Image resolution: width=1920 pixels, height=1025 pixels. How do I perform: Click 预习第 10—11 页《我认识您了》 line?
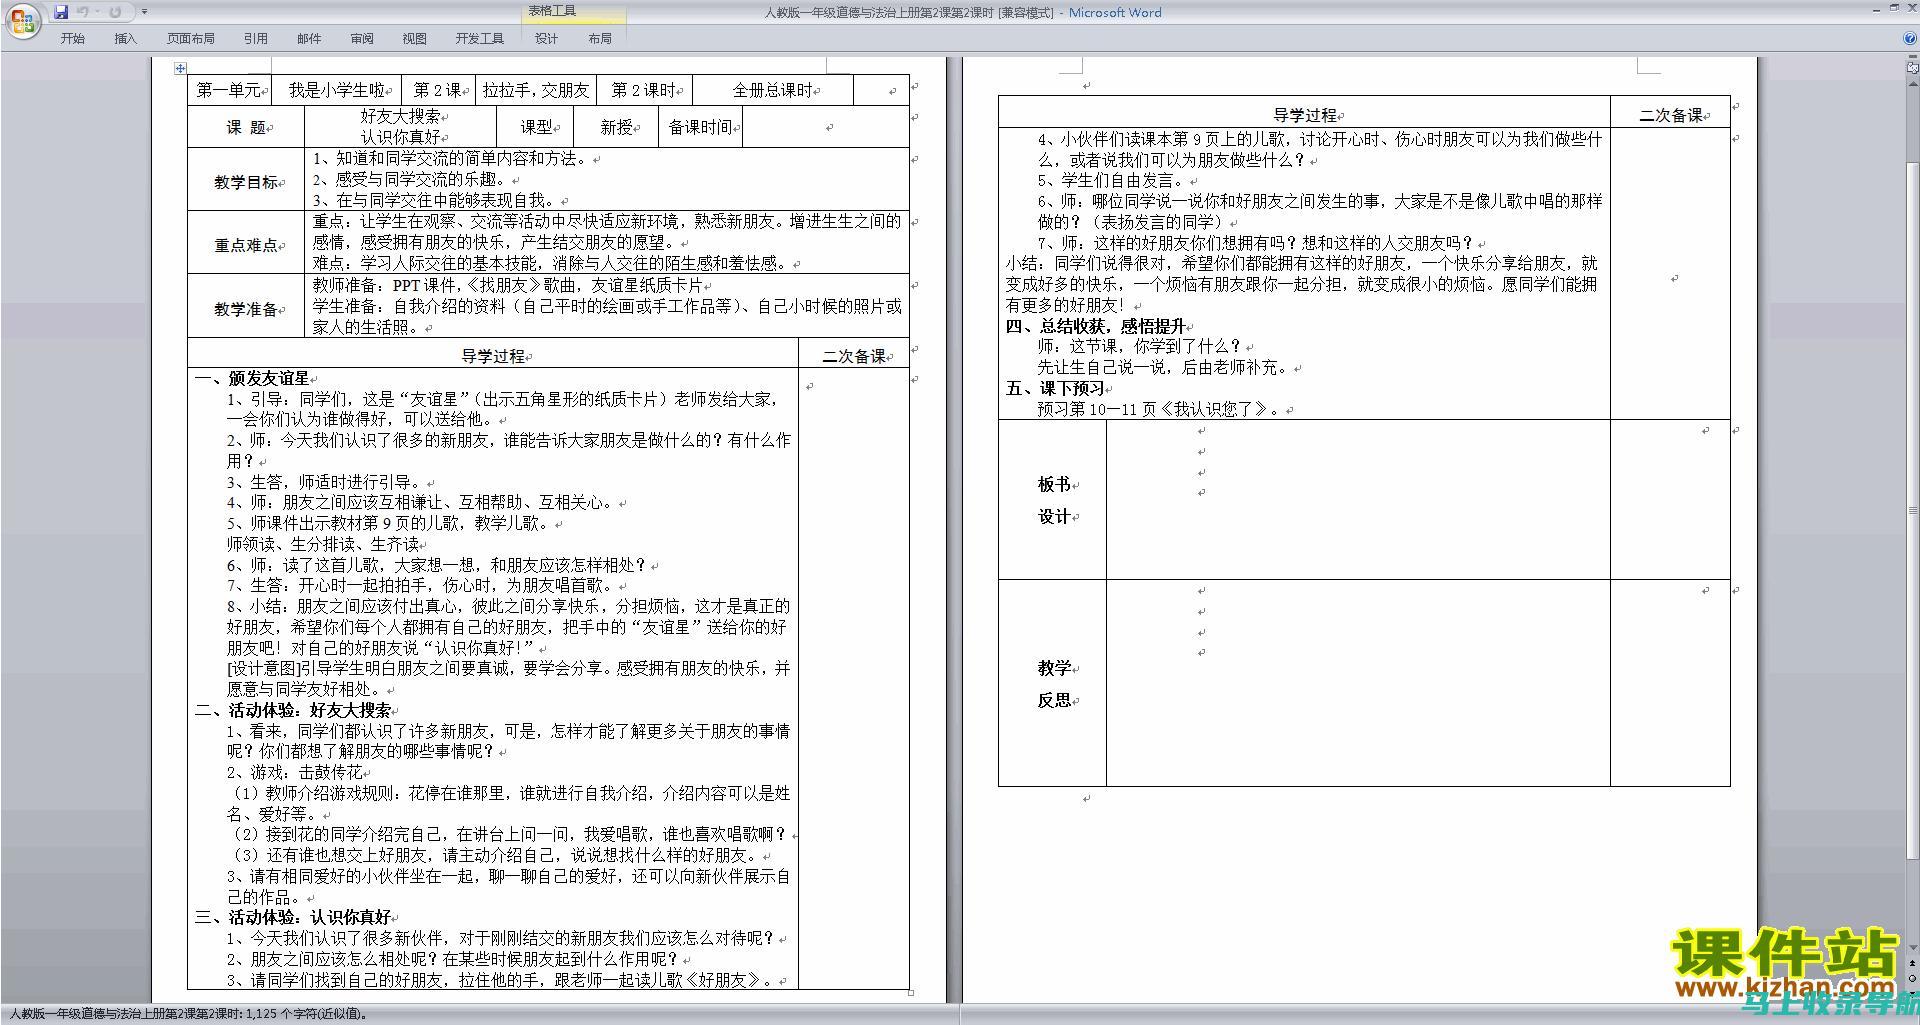[1160, 409]
